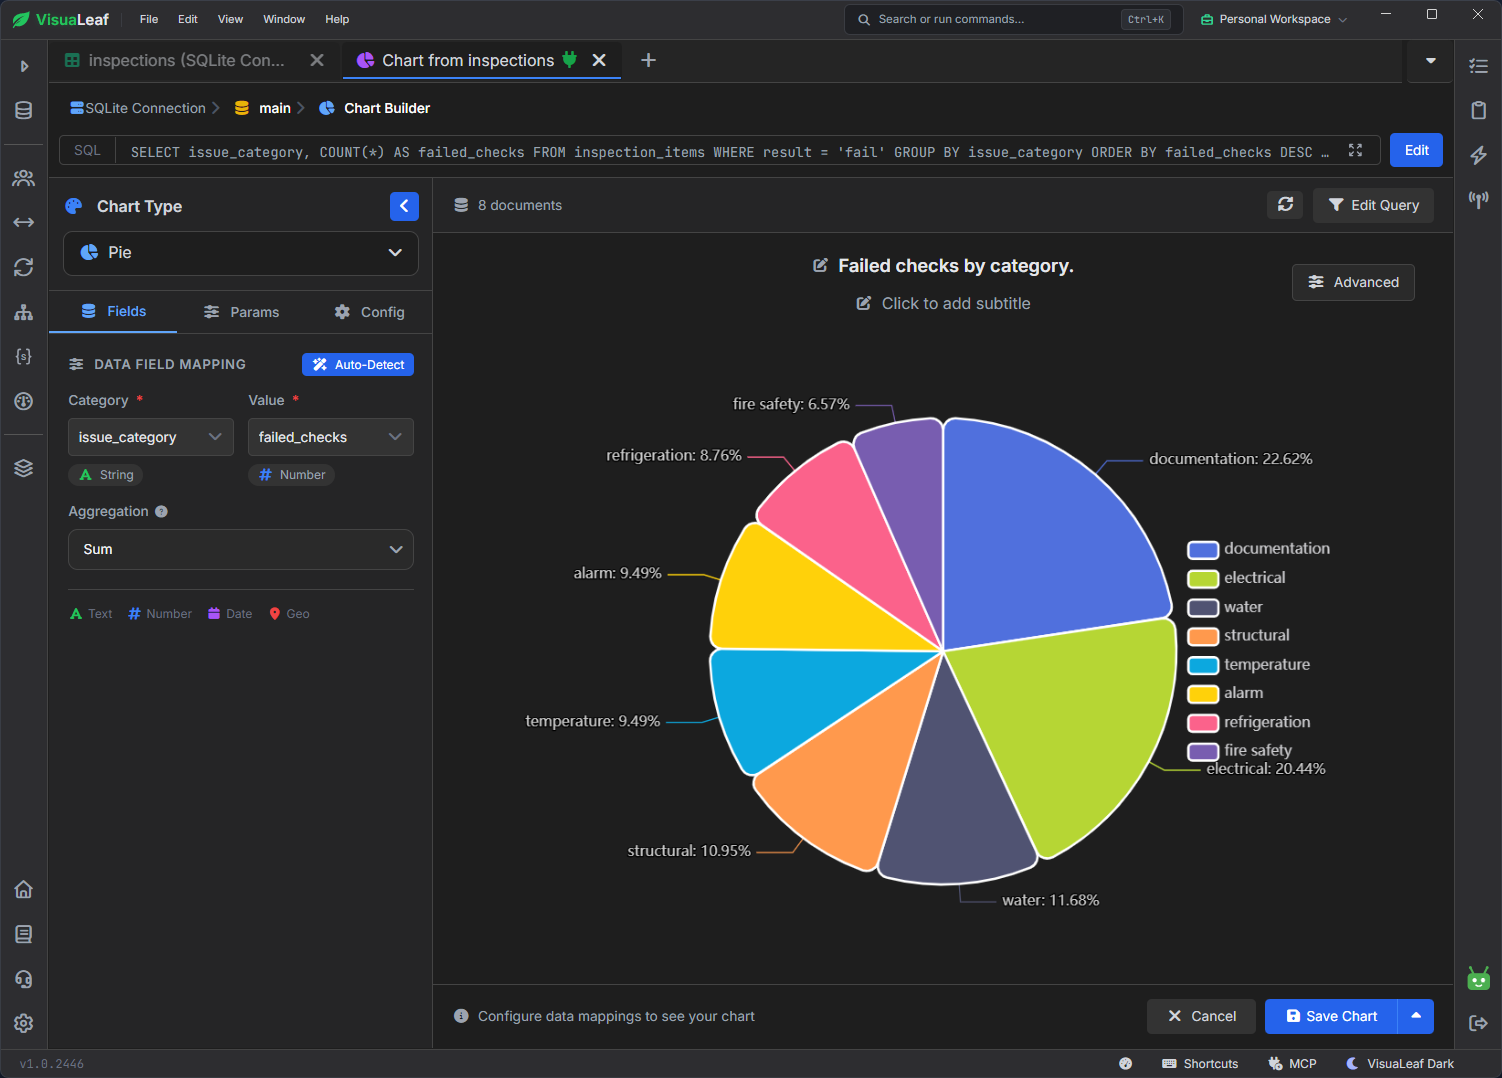Open the issue_category Category dropdown
This screenshot has height=1078, width=1502.
coord(151,437)
